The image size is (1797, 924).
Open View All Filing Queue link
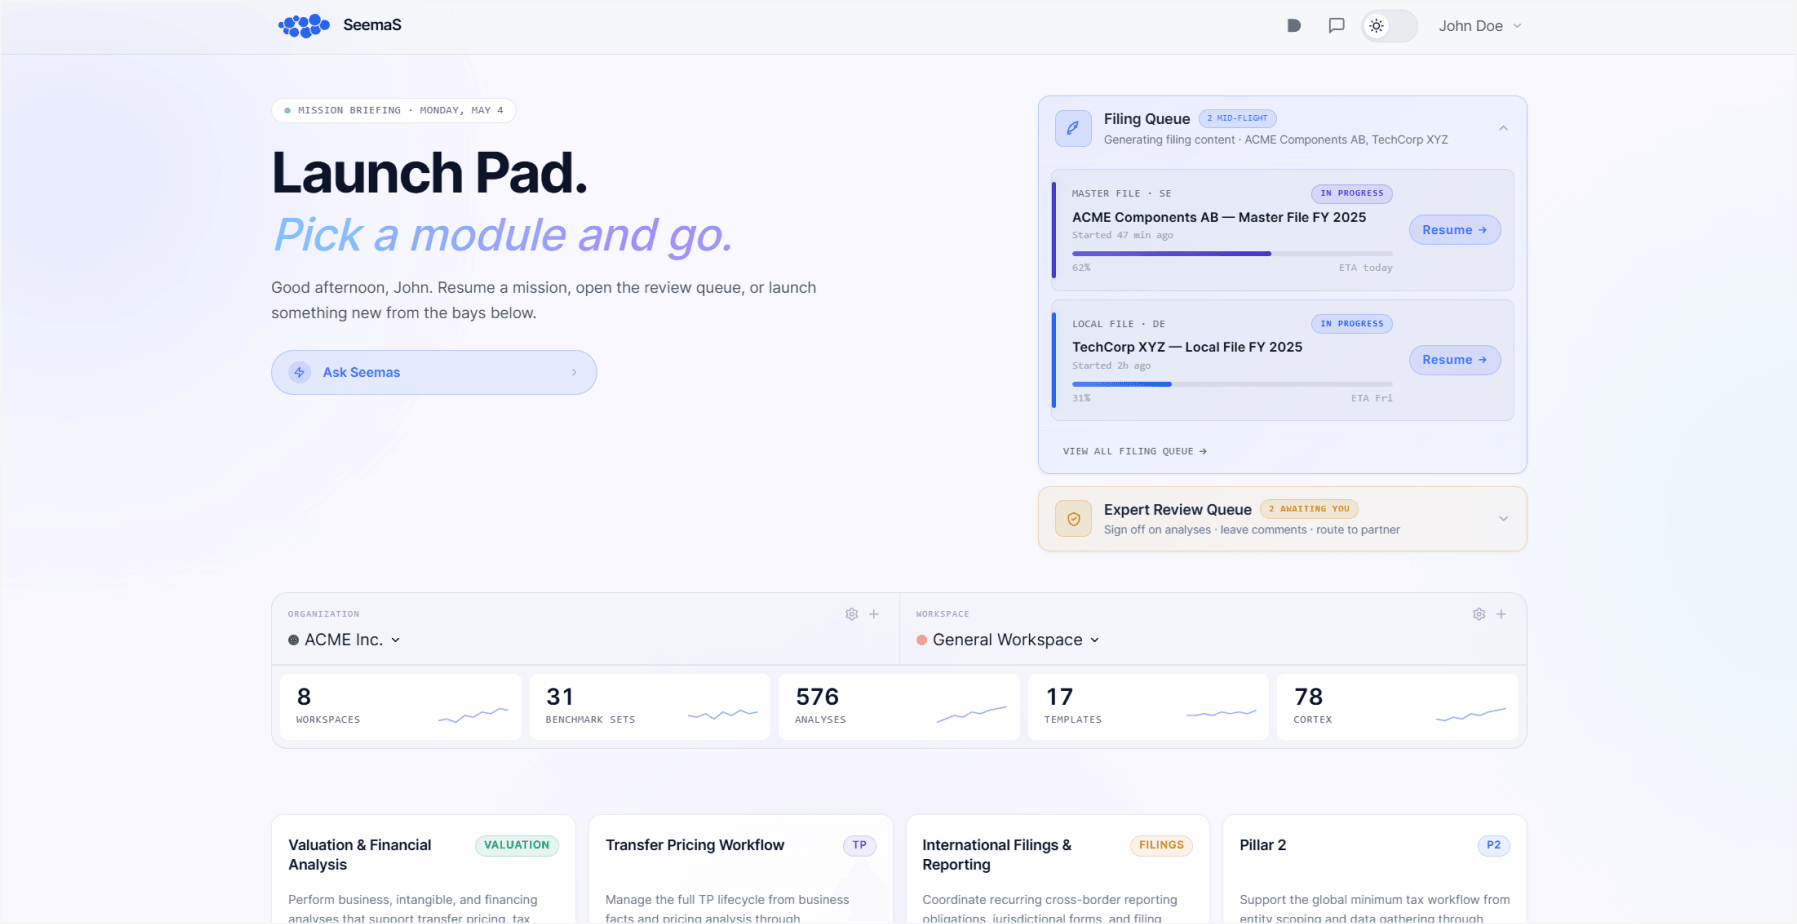point(1135,451)
